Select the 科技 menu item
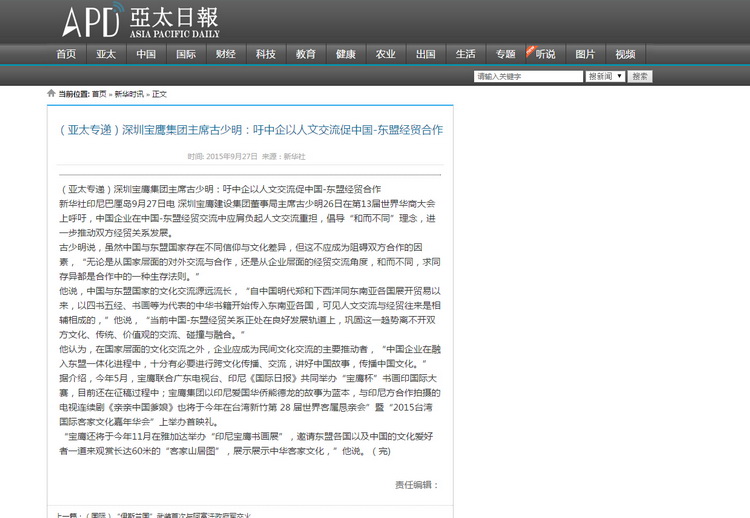The height and width of the screenshot is (518, 750). coord(266,54)
